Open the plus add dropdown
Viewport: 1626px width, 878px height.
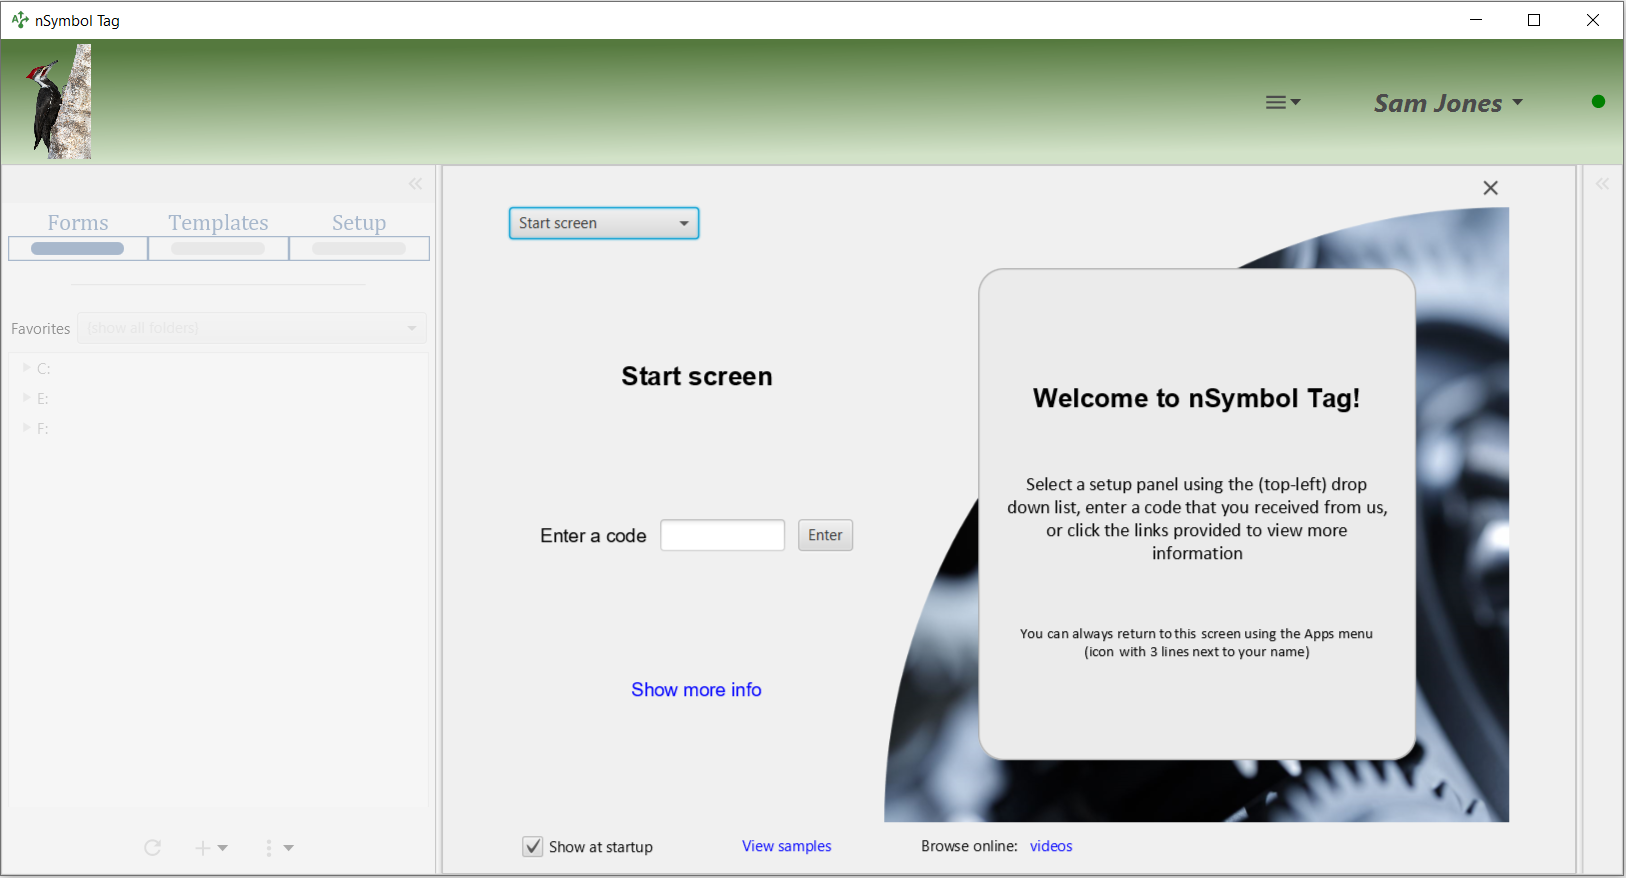tap(211, 848)
